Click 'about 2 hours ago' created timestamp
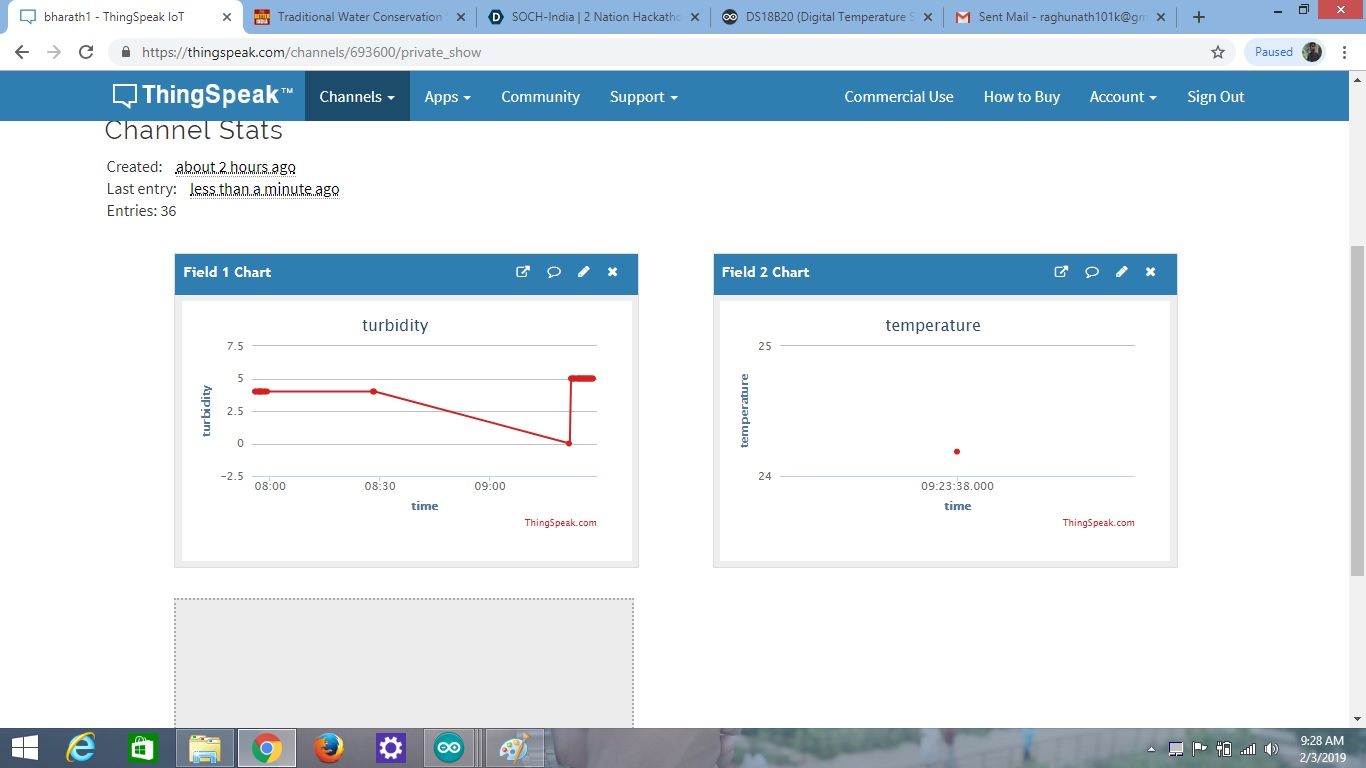 coord(235,167)
